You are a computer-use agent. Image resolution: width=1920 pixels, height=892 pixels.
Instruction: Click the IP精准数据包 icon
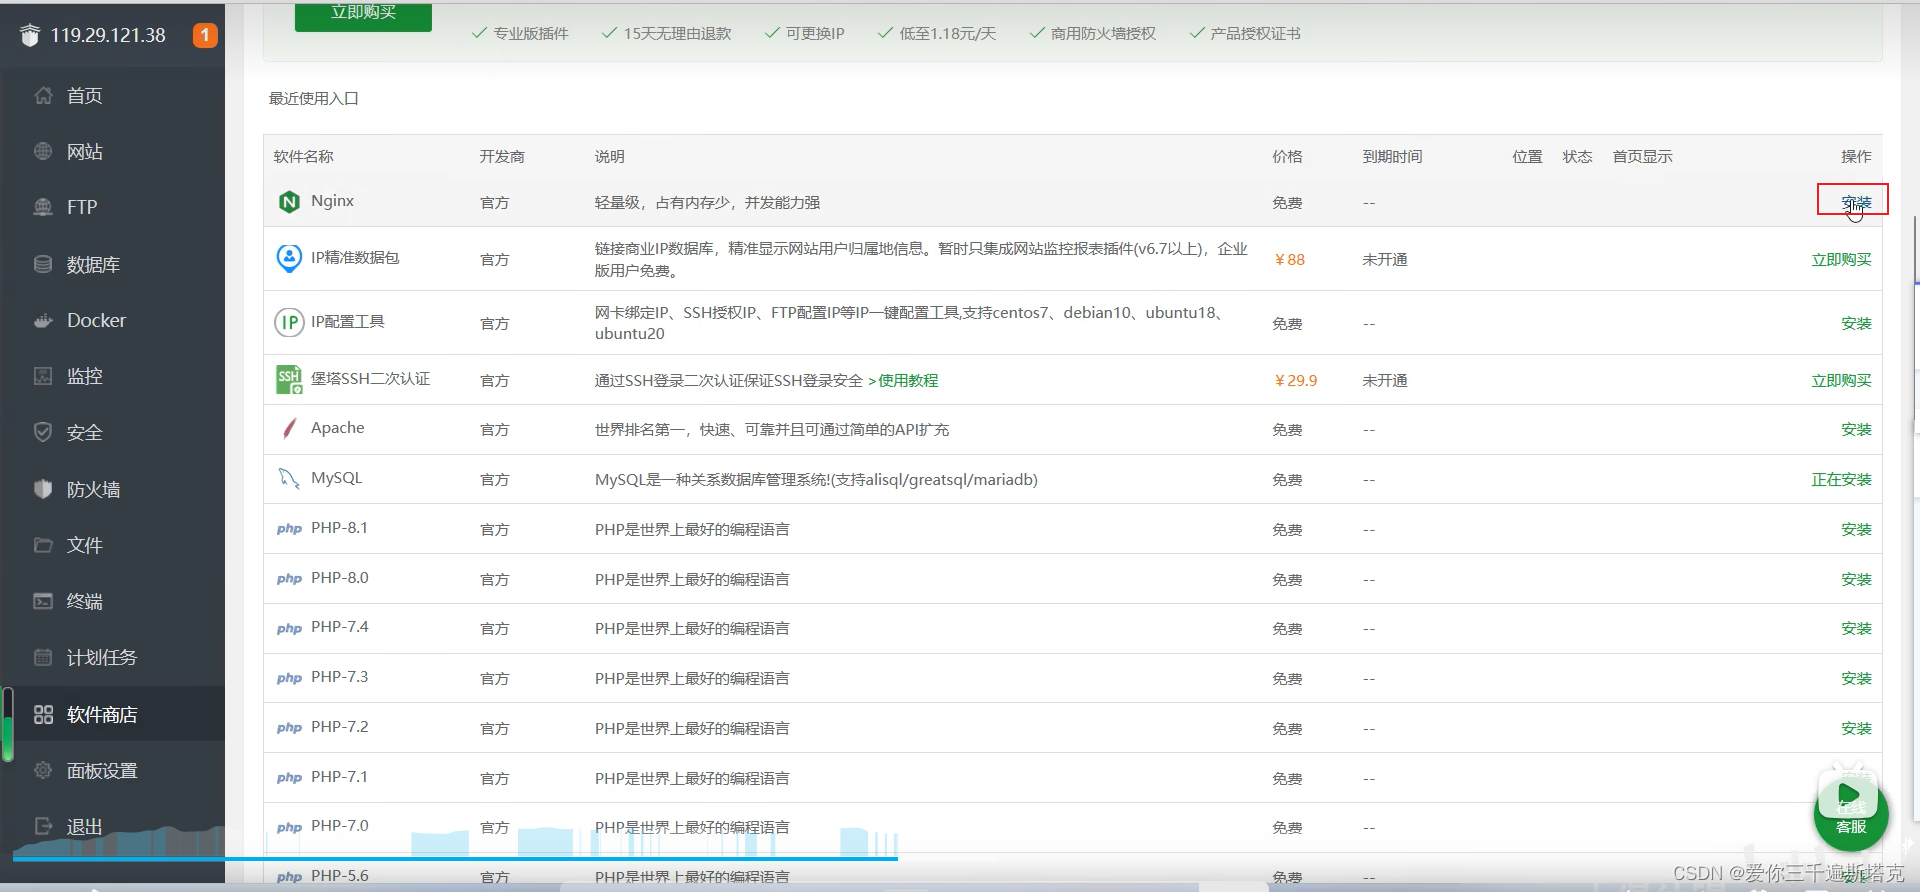coord(289,258)
